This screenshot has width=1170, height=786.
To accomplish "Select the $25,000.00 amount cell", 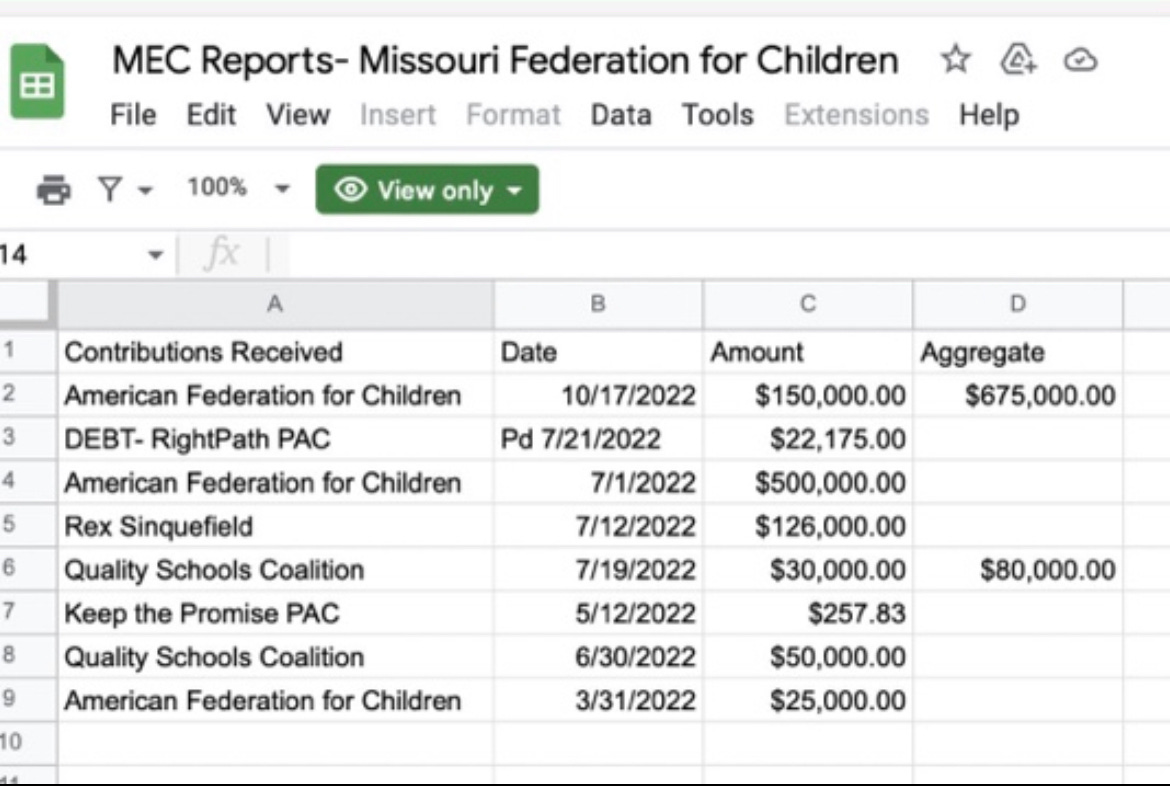I will [x=807, y=700].
